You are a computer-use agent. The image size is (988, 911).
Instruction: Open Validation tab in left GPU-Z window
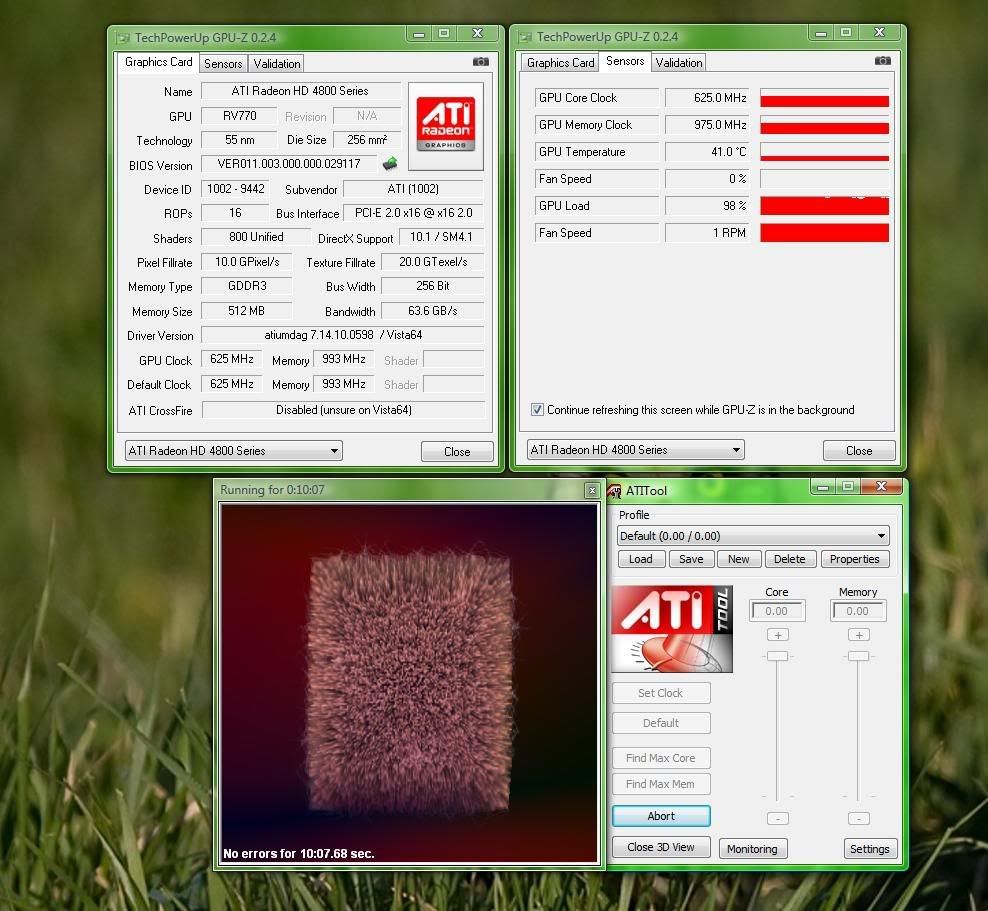pos(277,64)
